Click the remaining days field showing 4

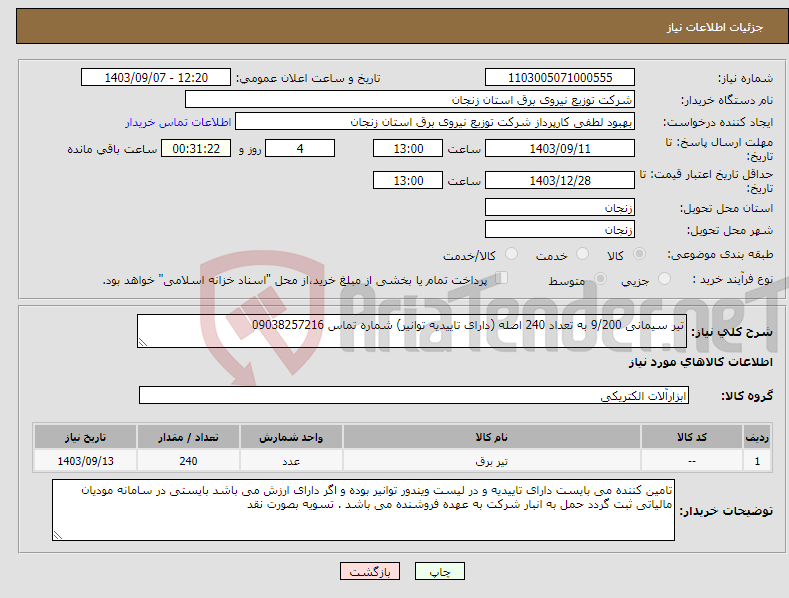coord(300,148)
